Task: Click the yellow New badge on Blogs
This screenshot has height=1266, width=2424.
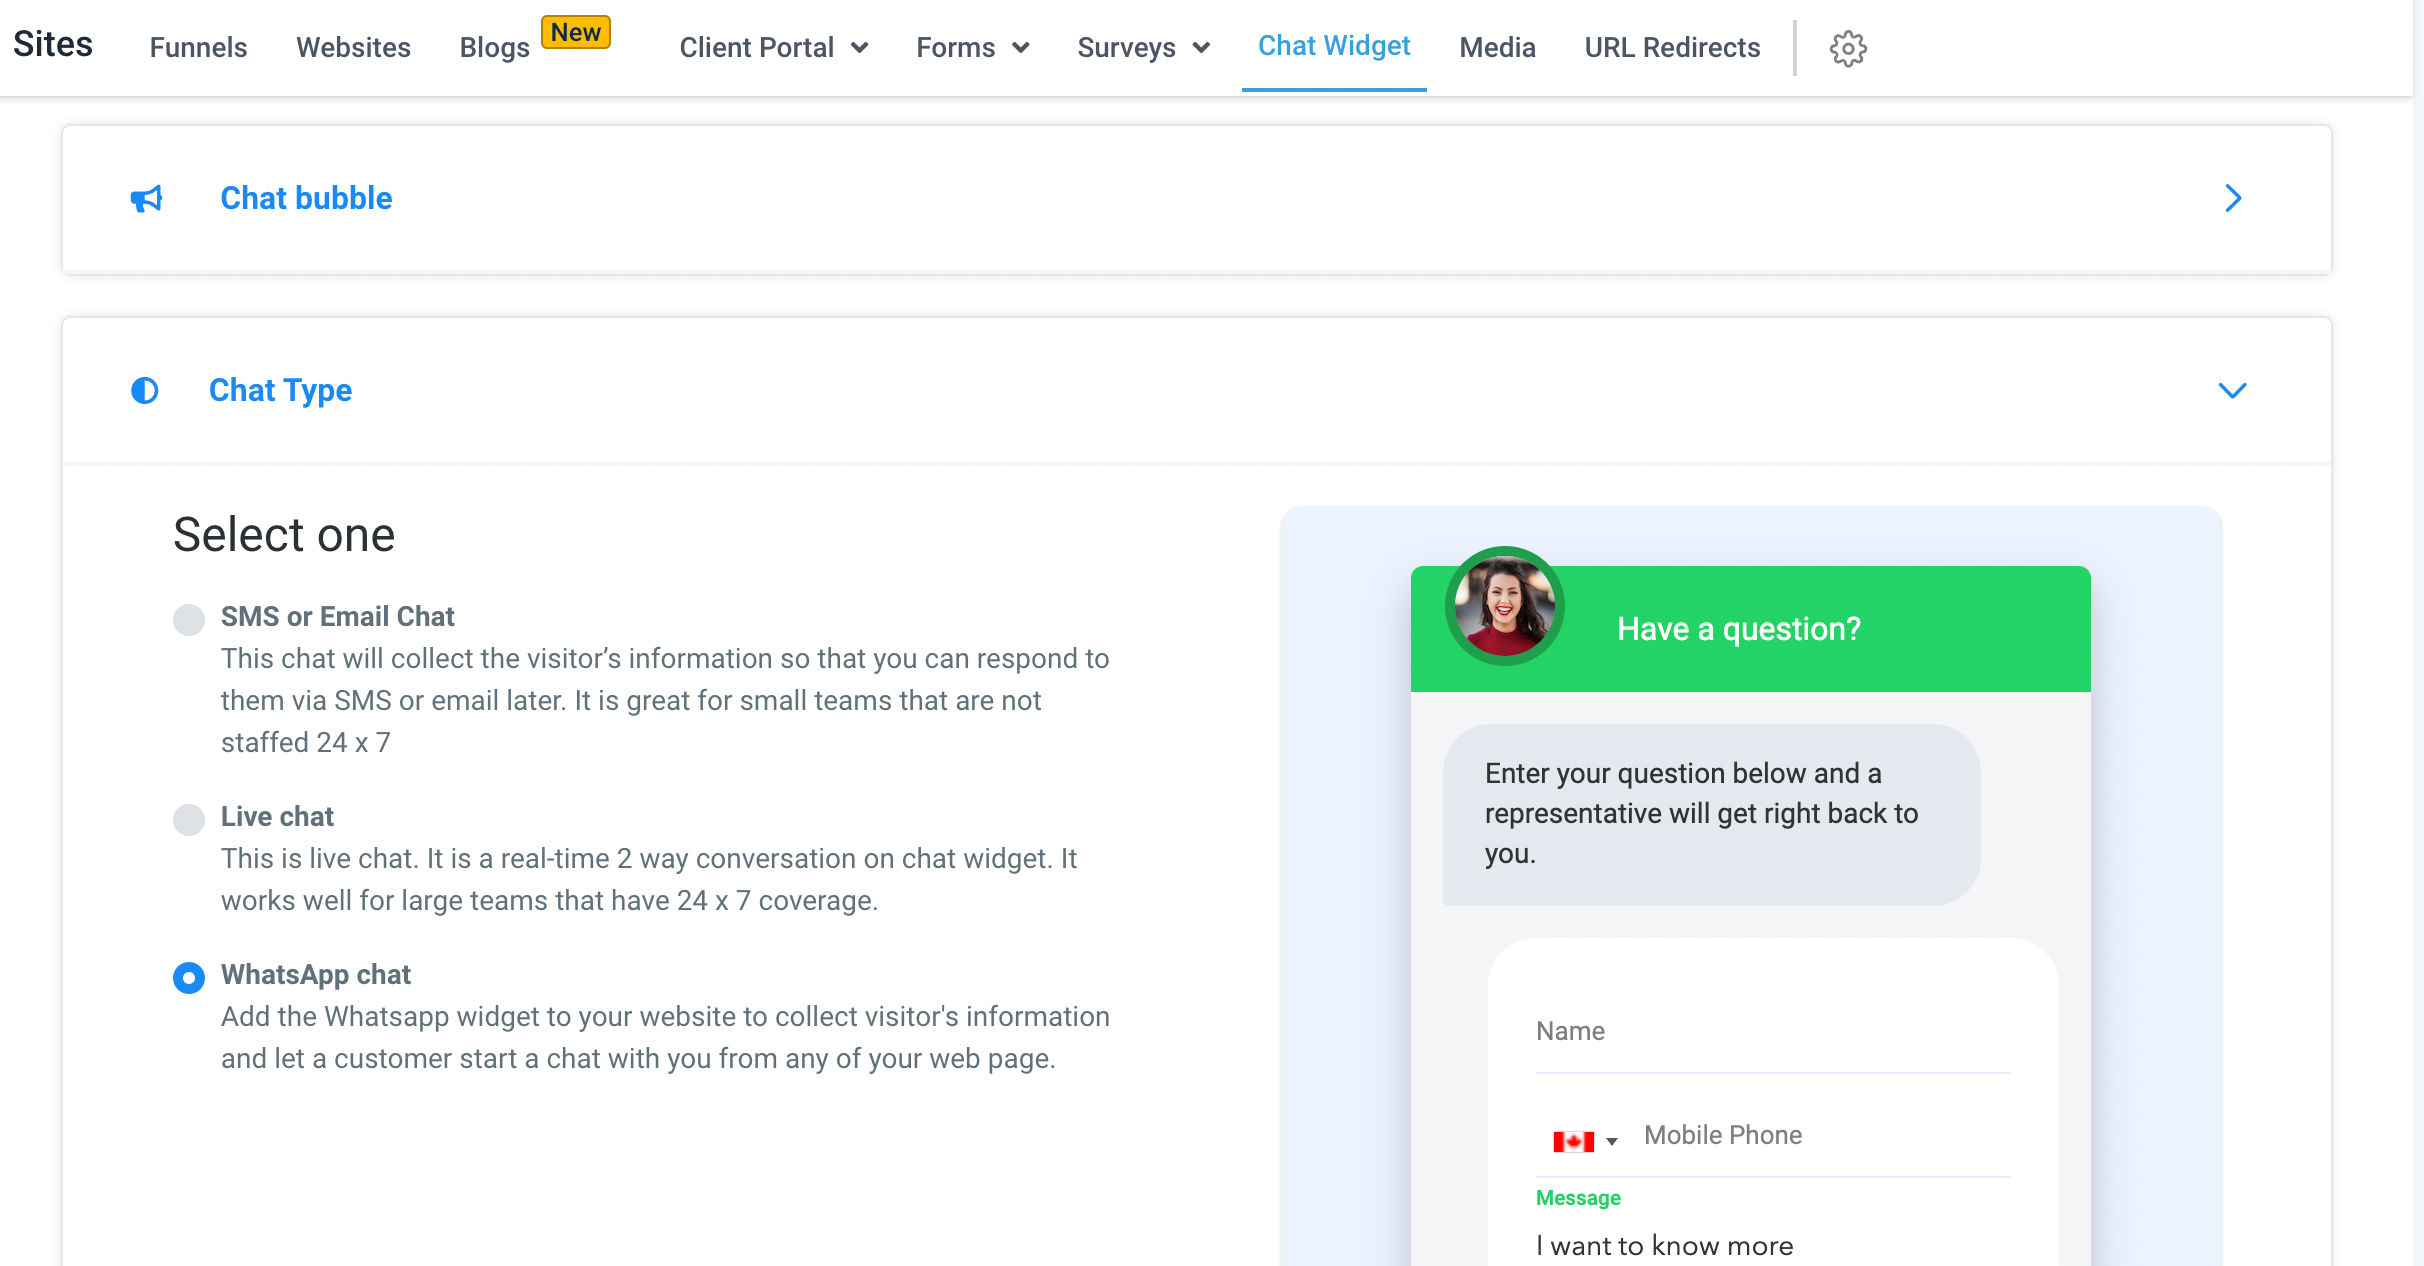Action: tap(575, 32)
